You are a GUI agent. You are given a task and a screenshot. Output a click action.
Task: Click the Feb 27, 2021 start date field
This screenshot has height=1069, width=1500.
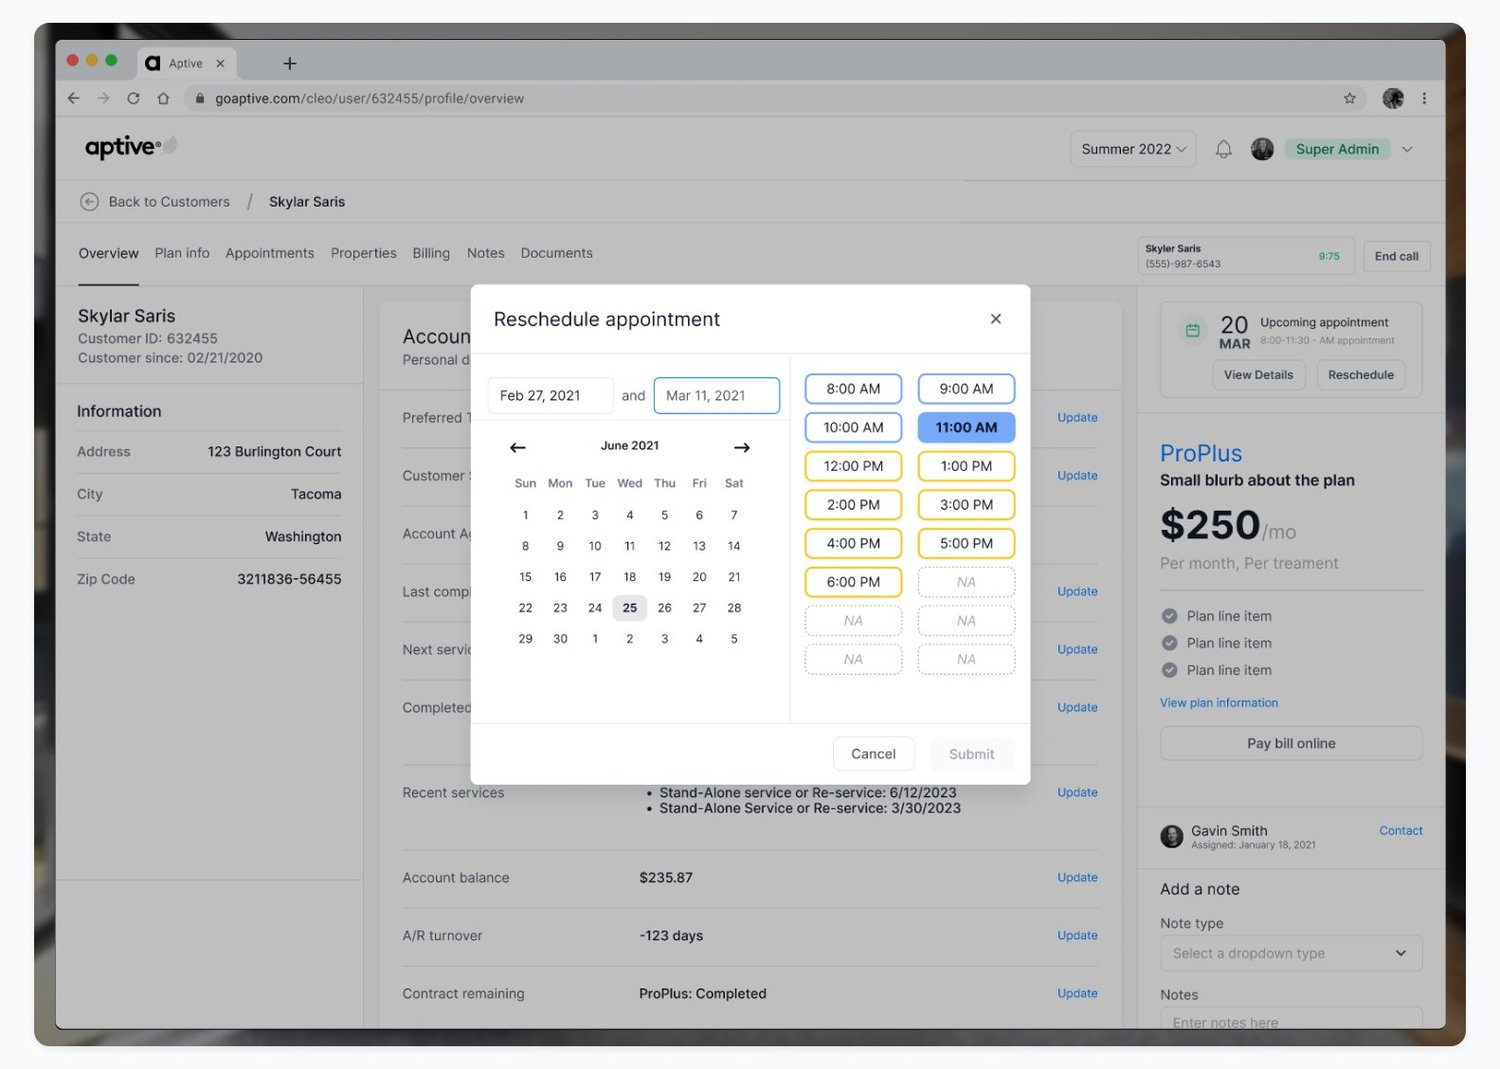[x=550, y=395]
